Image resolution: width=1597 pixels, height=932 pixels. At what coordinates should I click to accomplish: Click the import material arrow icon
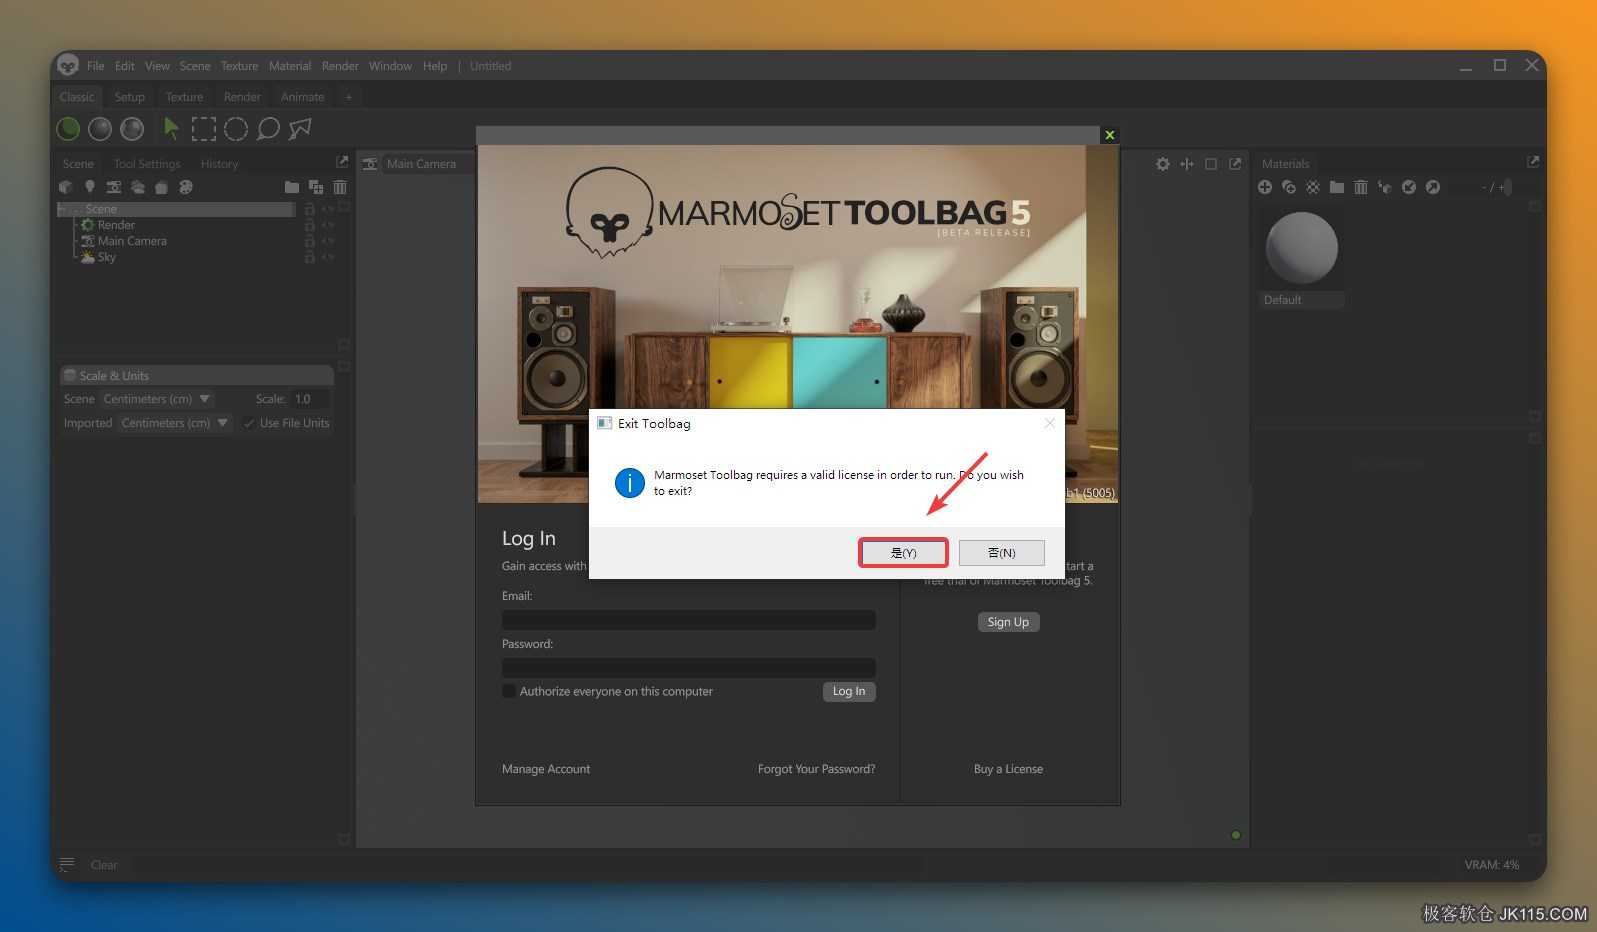coord(1409,187)
